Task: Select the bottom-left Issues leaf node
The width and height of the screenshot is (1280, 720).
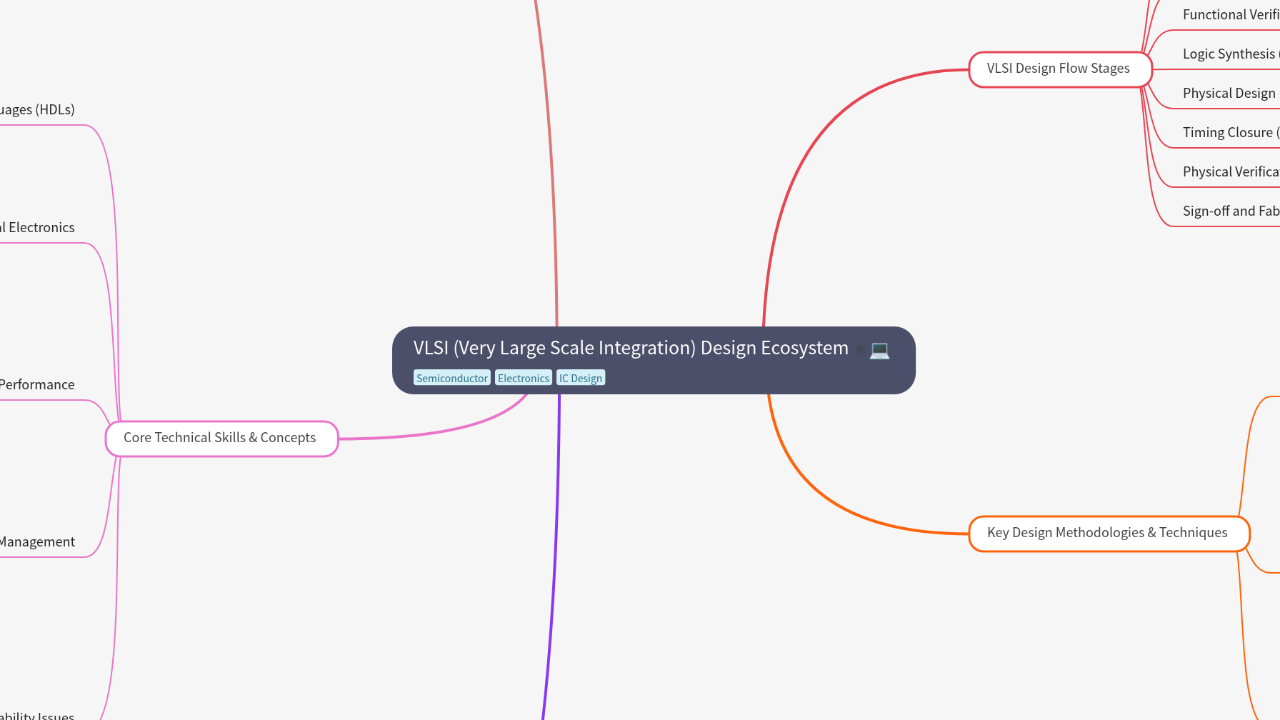Action: pos(38,716)
